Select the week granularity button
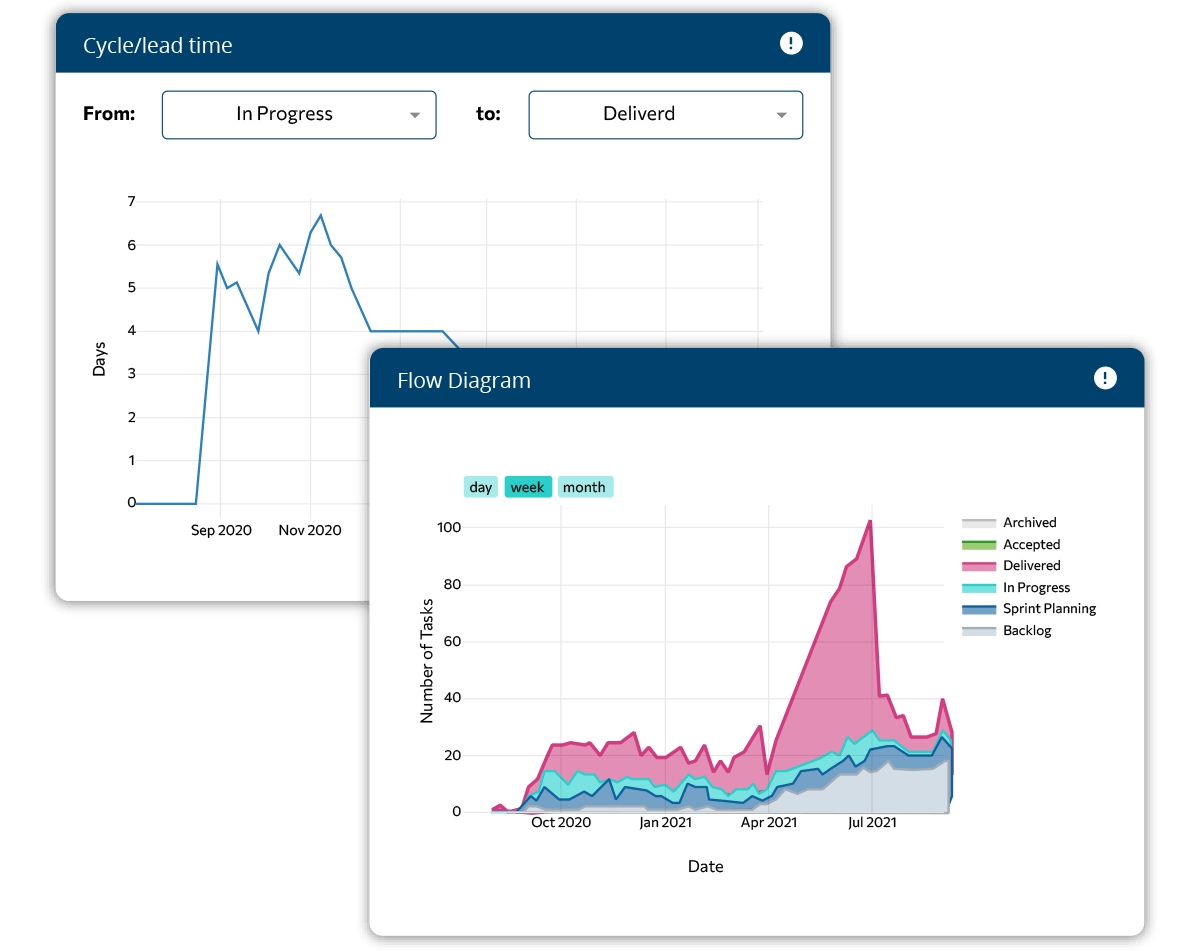Image resolution: width=1200 pixels, height=951 pixels. pos(527,487)
